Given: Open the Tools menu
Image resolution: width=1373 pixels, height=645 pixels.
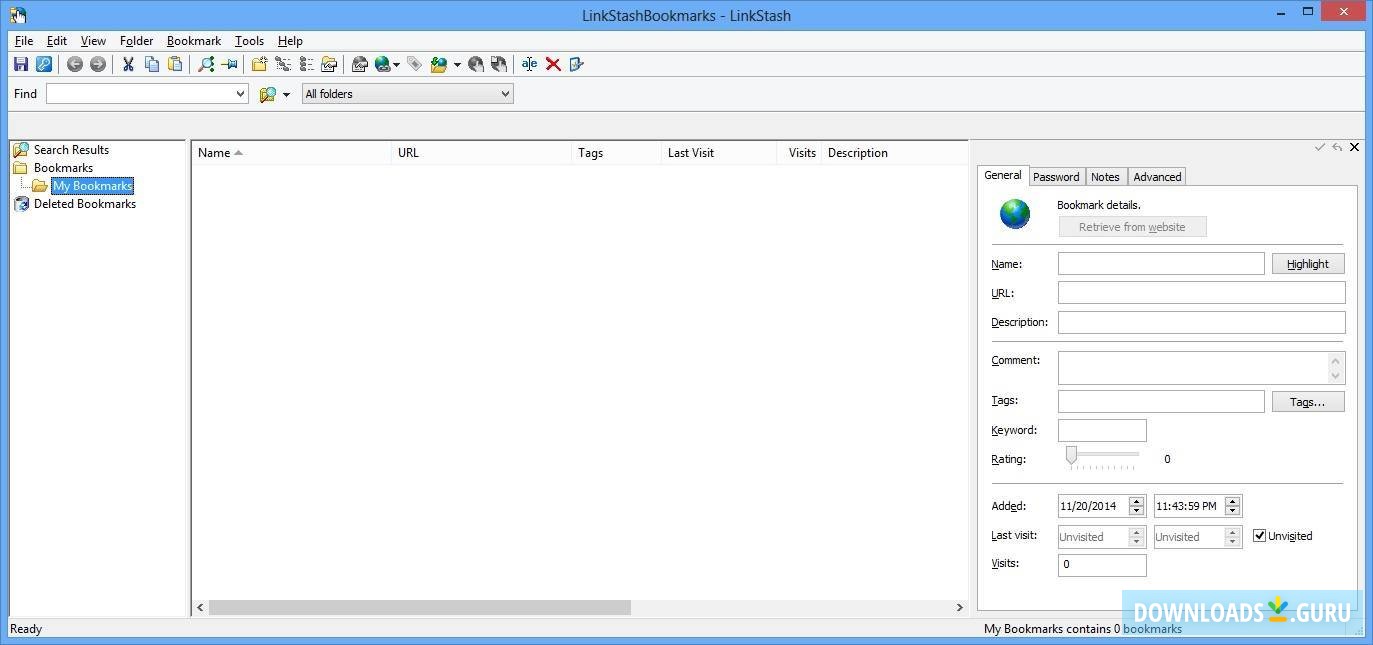Looking at the screenshot, I should (x=249, y=41).
